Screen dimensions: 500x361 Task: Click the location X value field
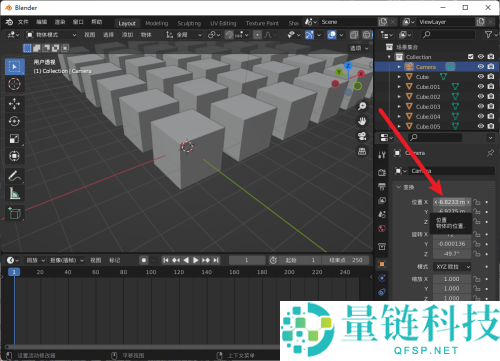452,202
